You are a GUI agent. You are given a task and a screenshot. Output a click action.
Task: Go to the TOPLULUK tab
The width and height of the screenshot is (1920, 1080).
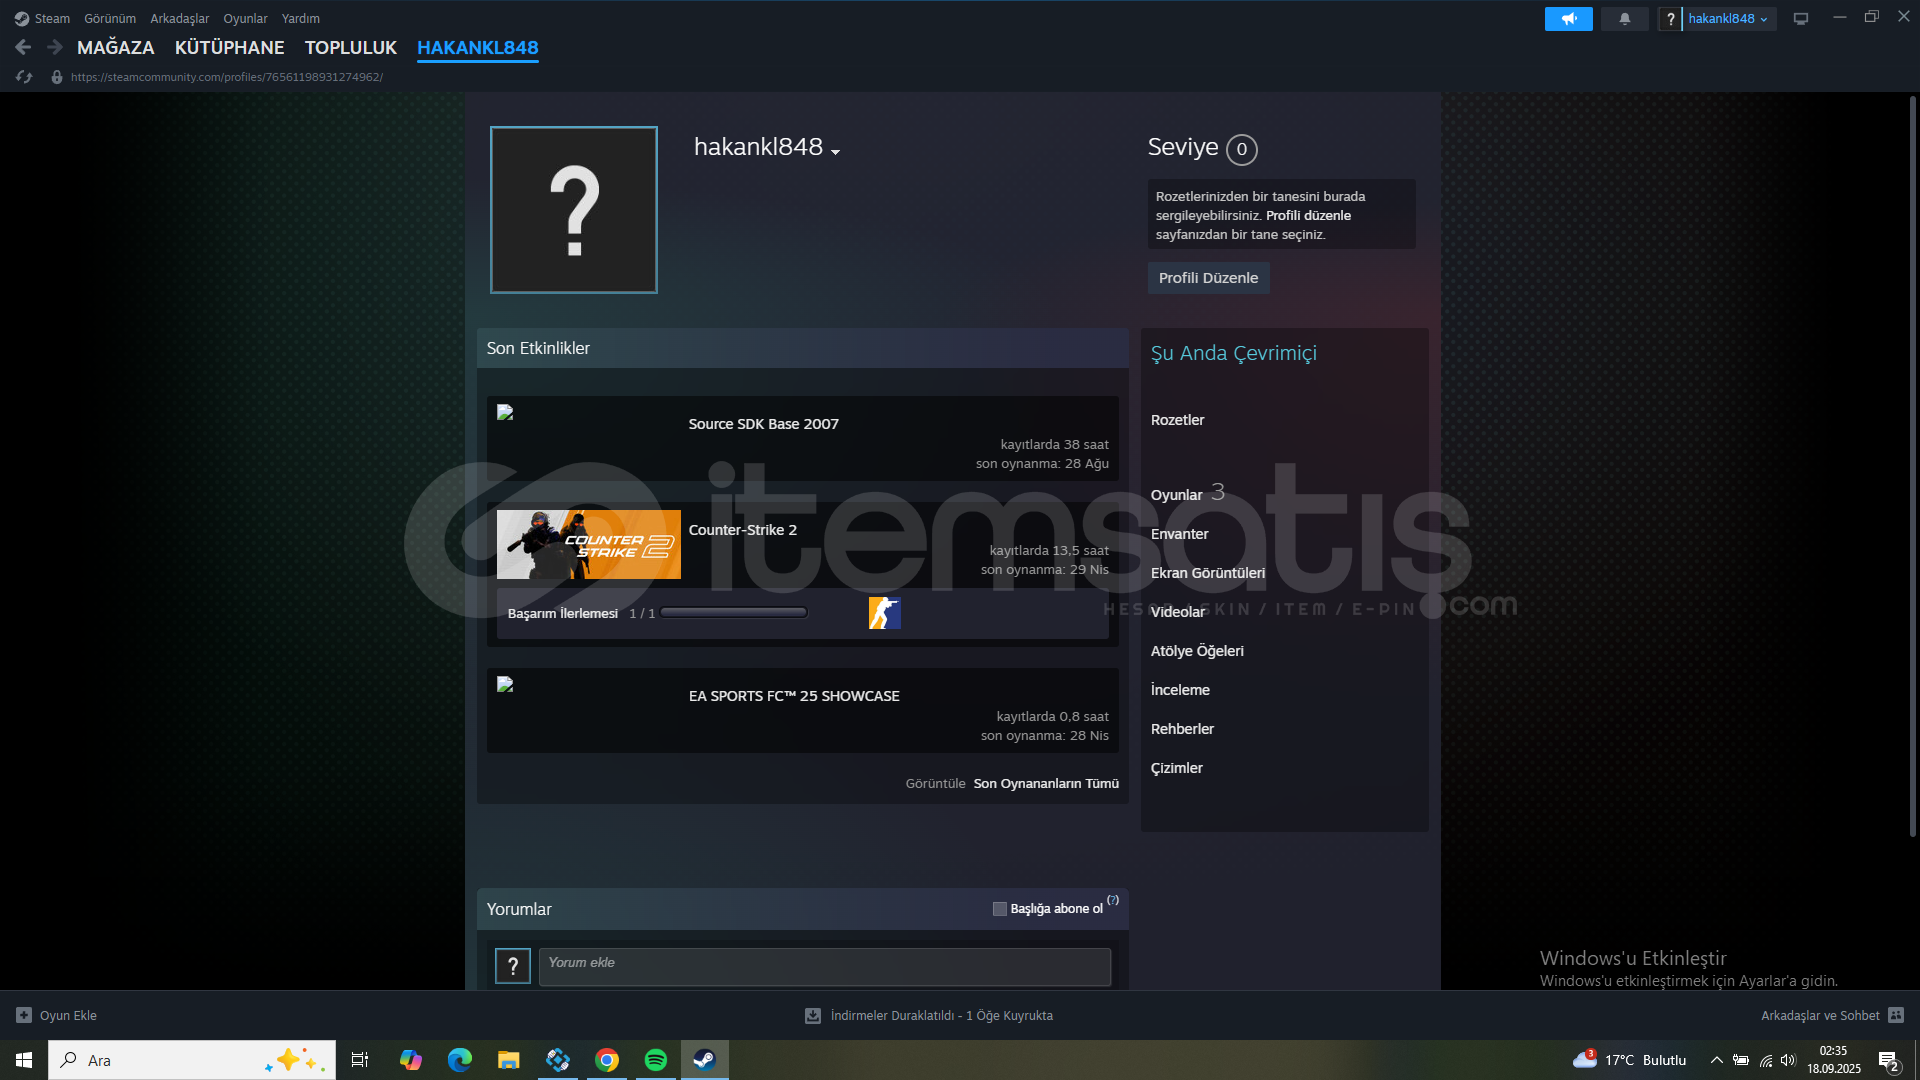coord(351,48)
